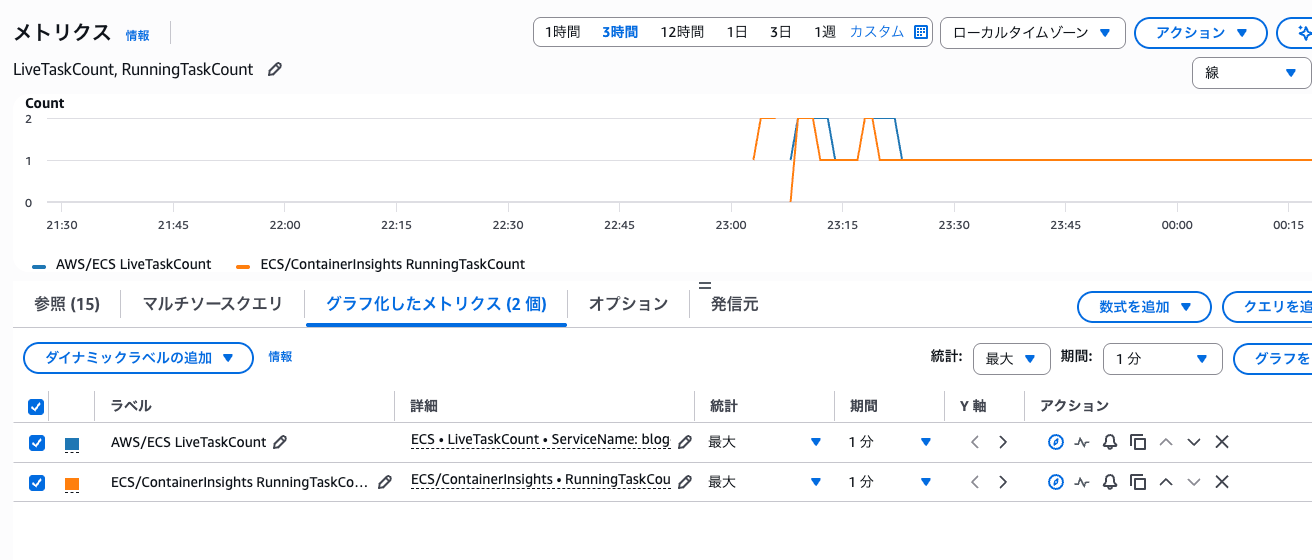Edit the ContainerInsights details with the pencil icon

pyautogui.click(x=685, y=482)
